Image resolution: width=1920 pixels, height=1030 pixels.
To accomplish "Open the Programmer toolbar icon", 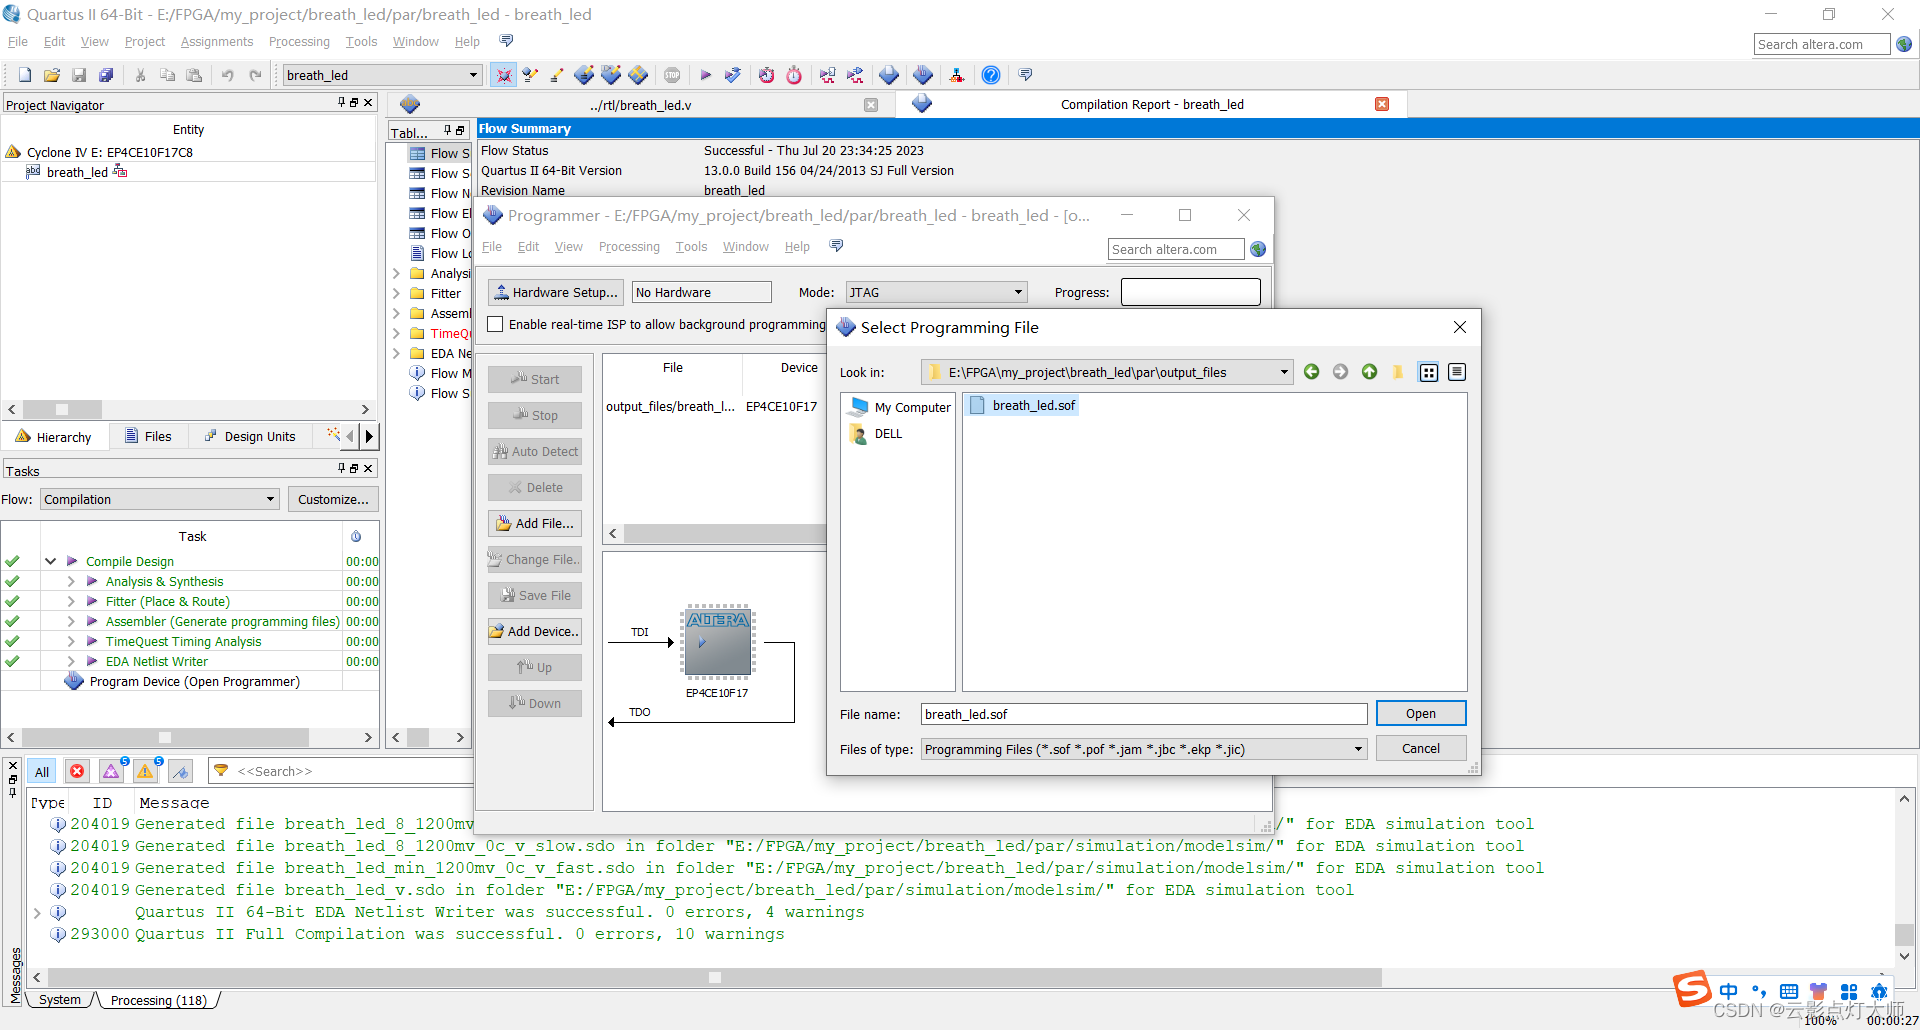I will click(923, 75).
